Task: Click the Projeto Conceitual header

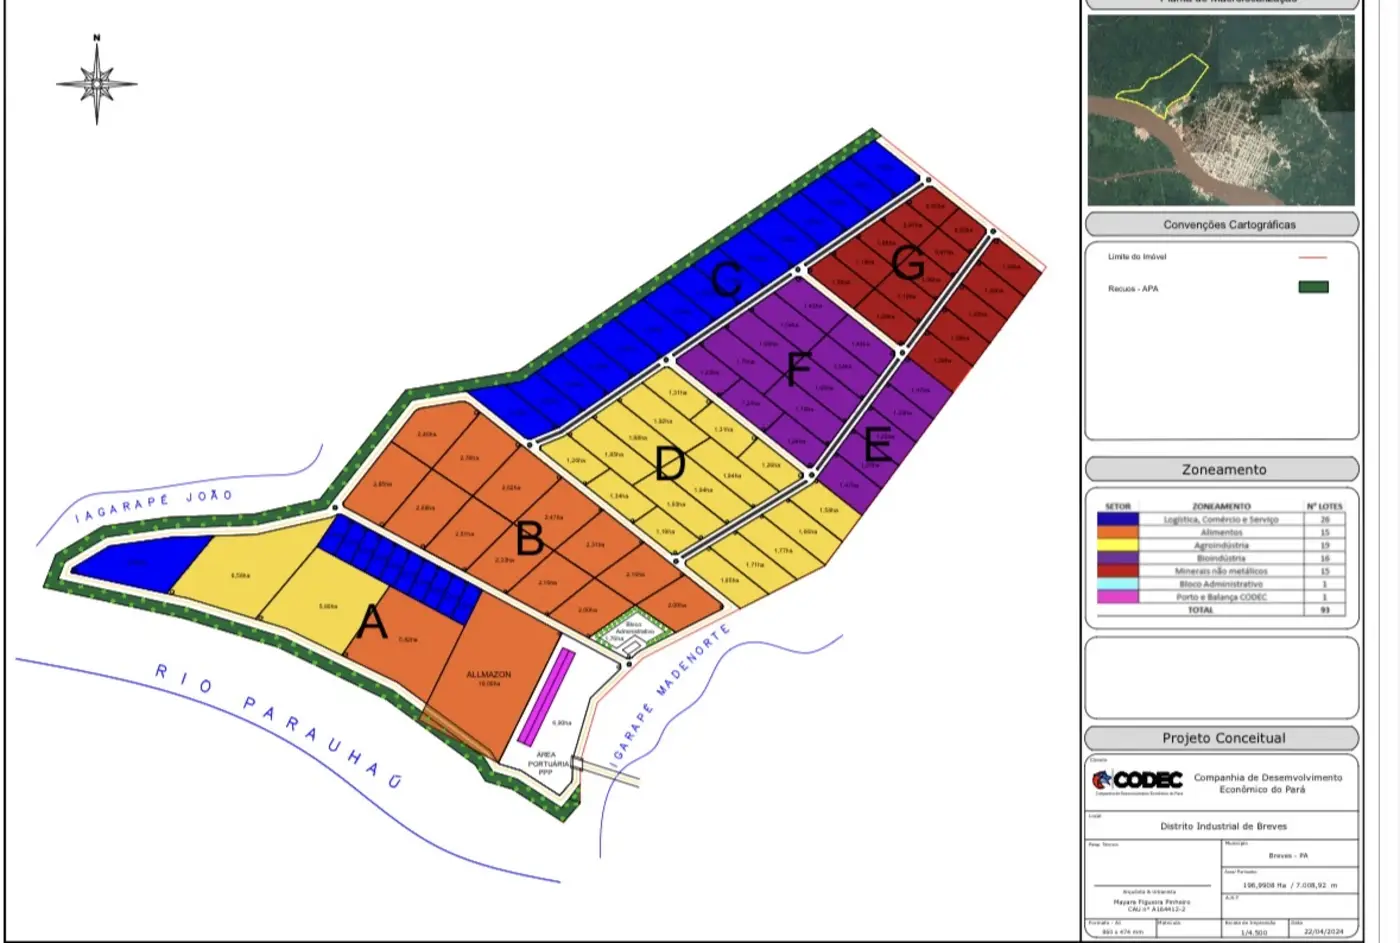Action: 1222,738
